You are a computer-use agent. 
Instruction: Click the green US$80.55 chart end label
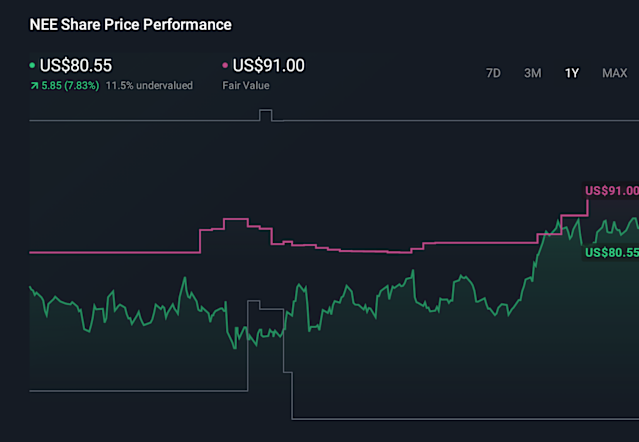610,252
